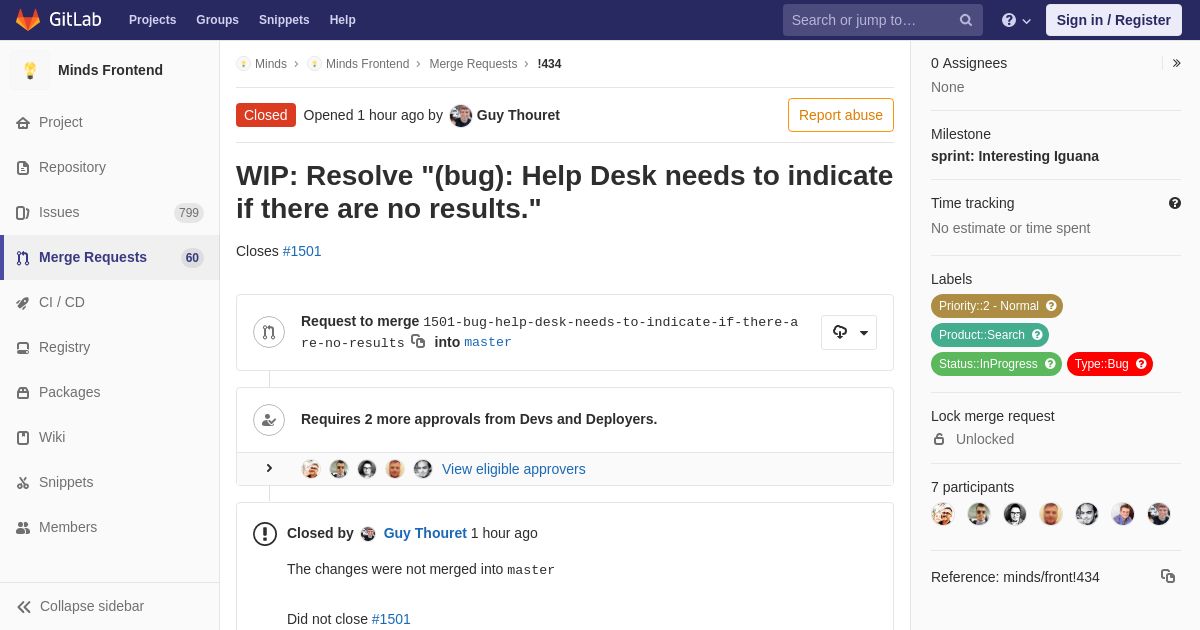Copy the source branch name
This screenshot has width=1200, height=630.
point(418,342)
